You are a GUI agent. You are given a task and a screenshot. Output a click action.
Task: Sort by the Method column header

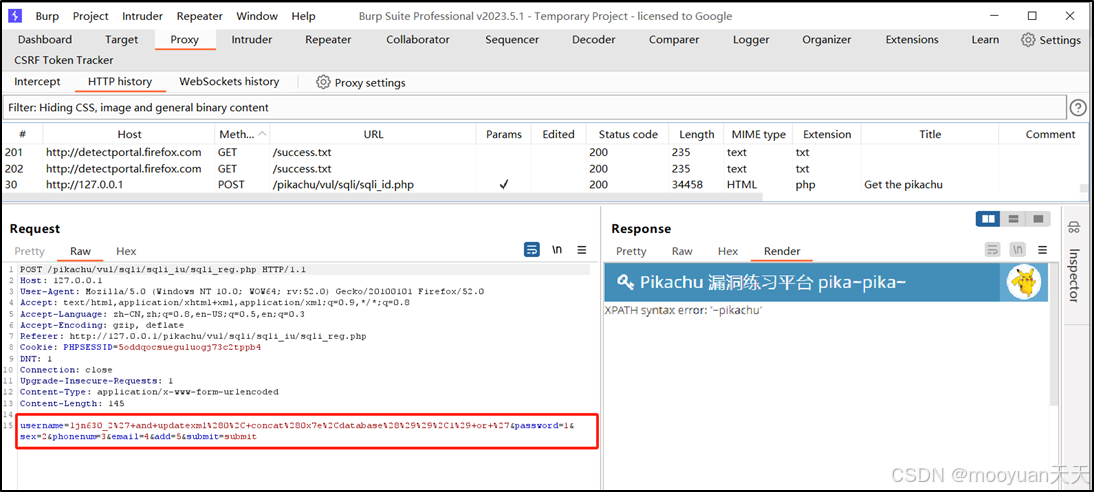tap(242, 134)
